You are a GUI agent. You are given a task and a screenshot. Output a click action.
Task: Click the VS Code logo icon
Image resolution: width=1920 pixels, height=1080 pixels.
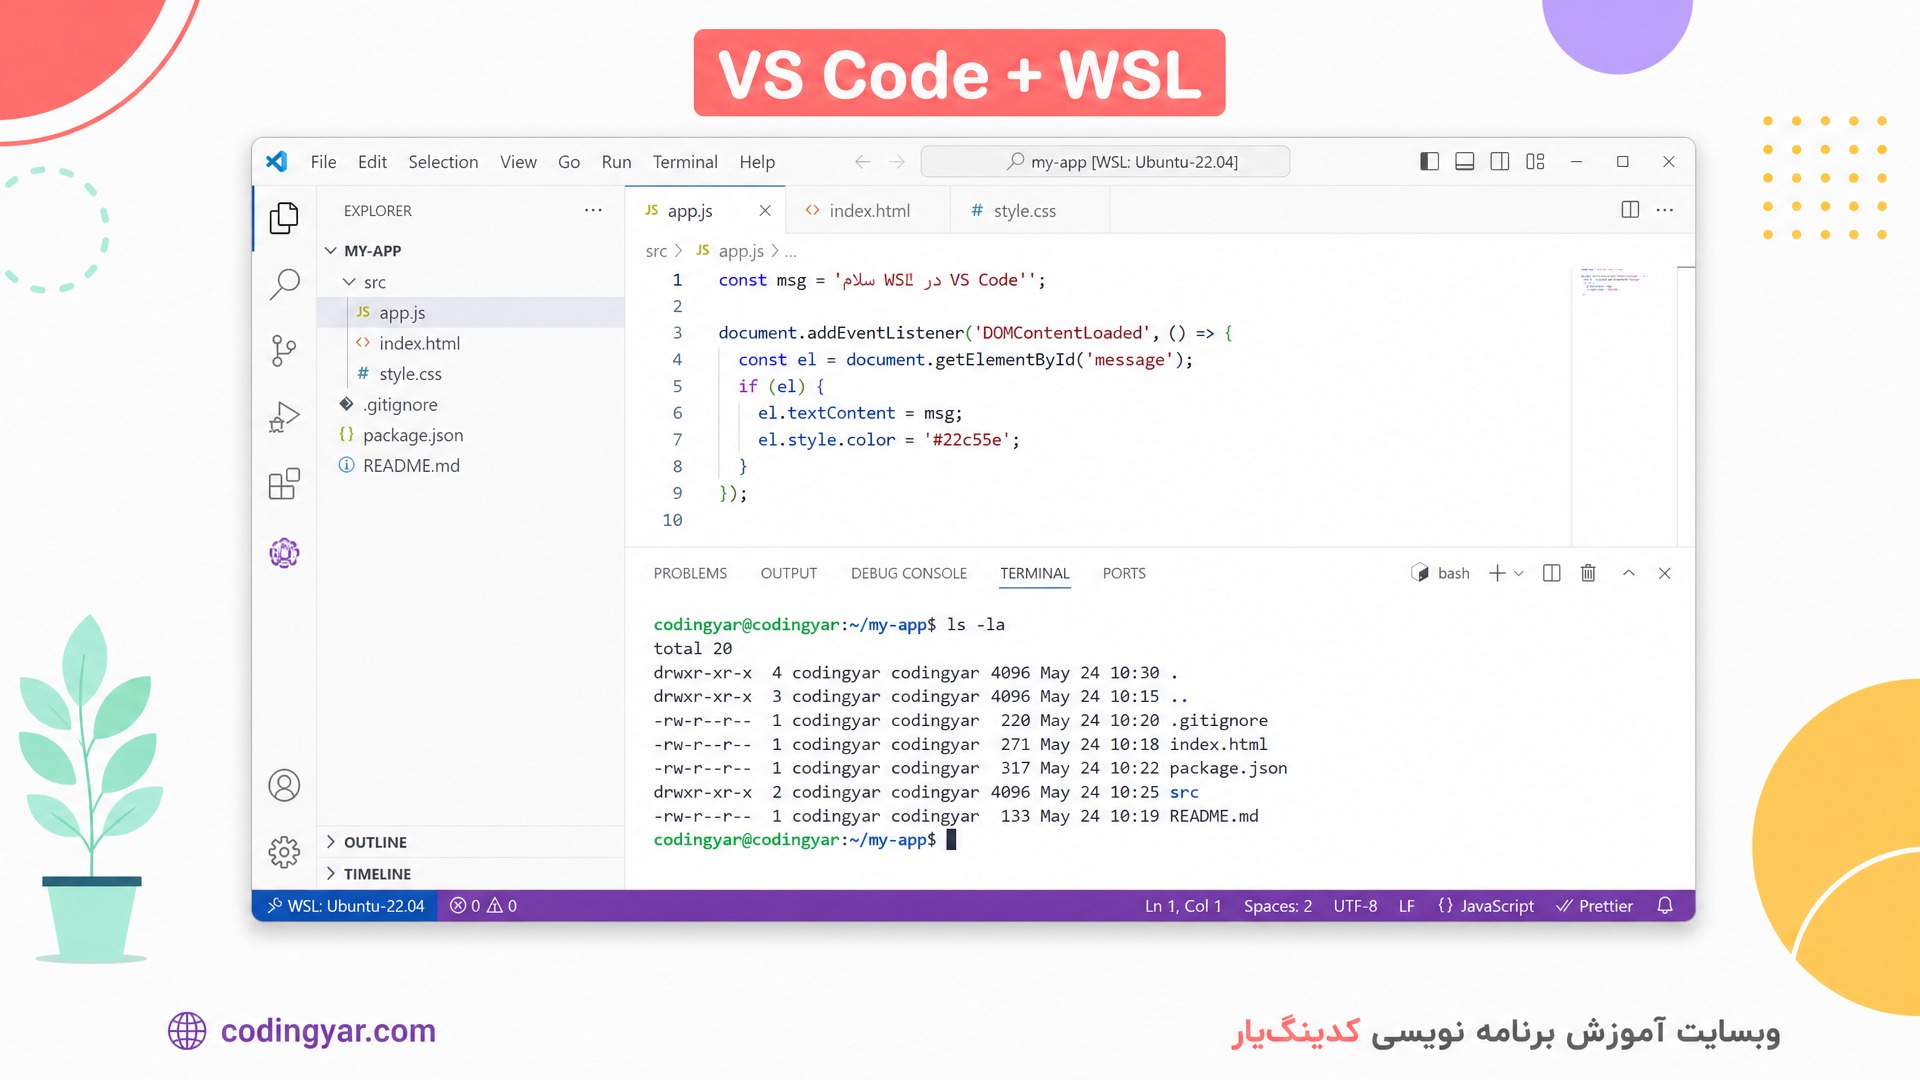pos(277,161)
